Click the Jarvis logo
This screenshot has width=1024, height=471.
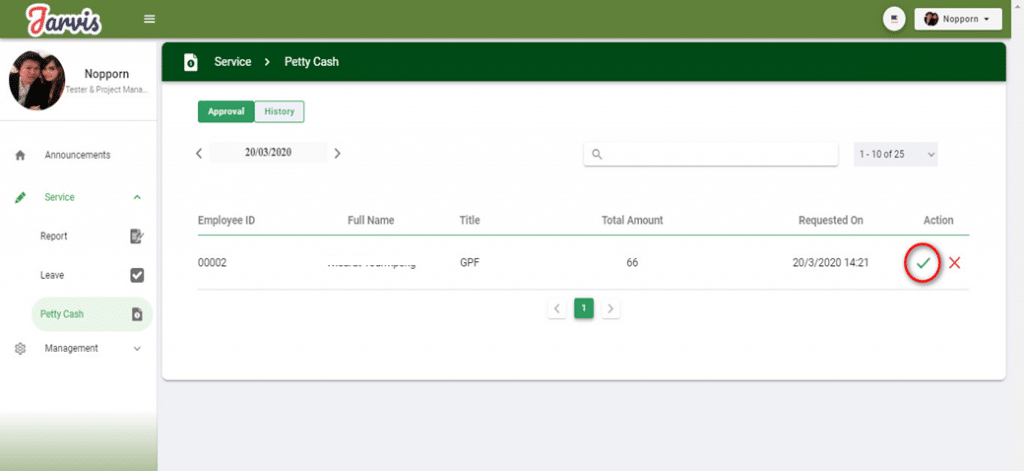(64, 19)
